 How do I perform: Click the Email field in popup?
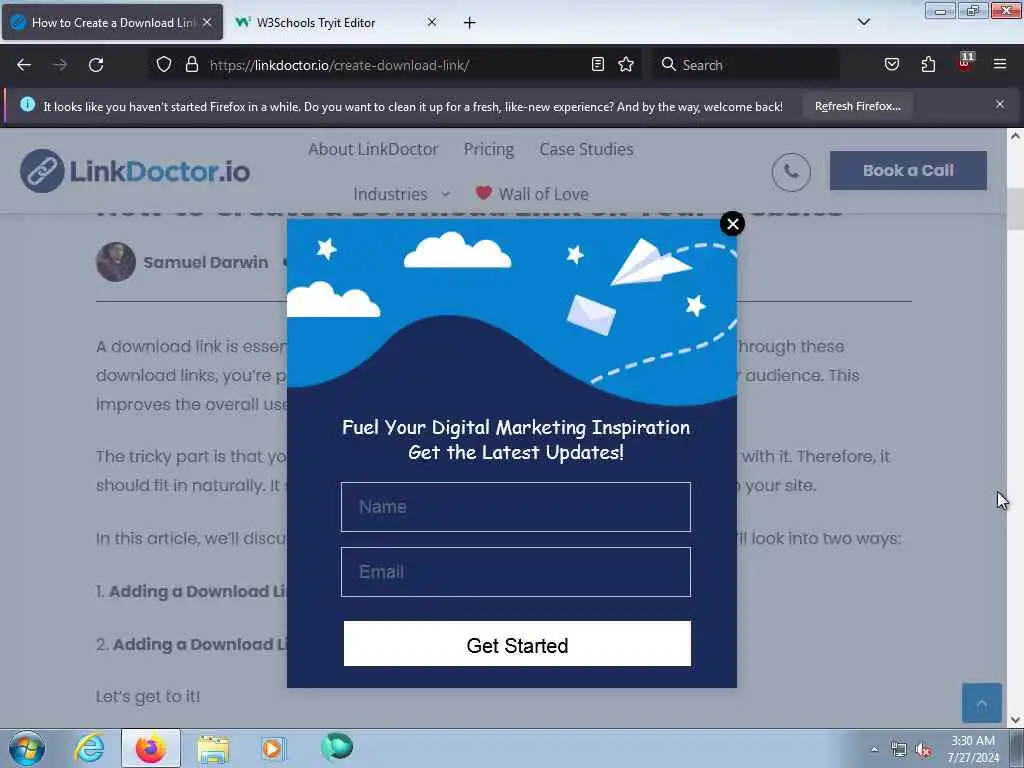515,572
